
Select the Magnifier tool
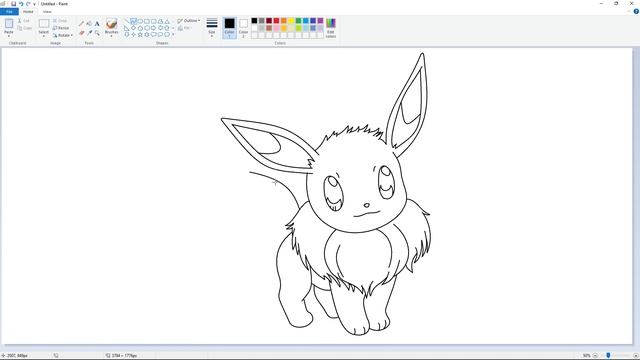tap(97, 33)
